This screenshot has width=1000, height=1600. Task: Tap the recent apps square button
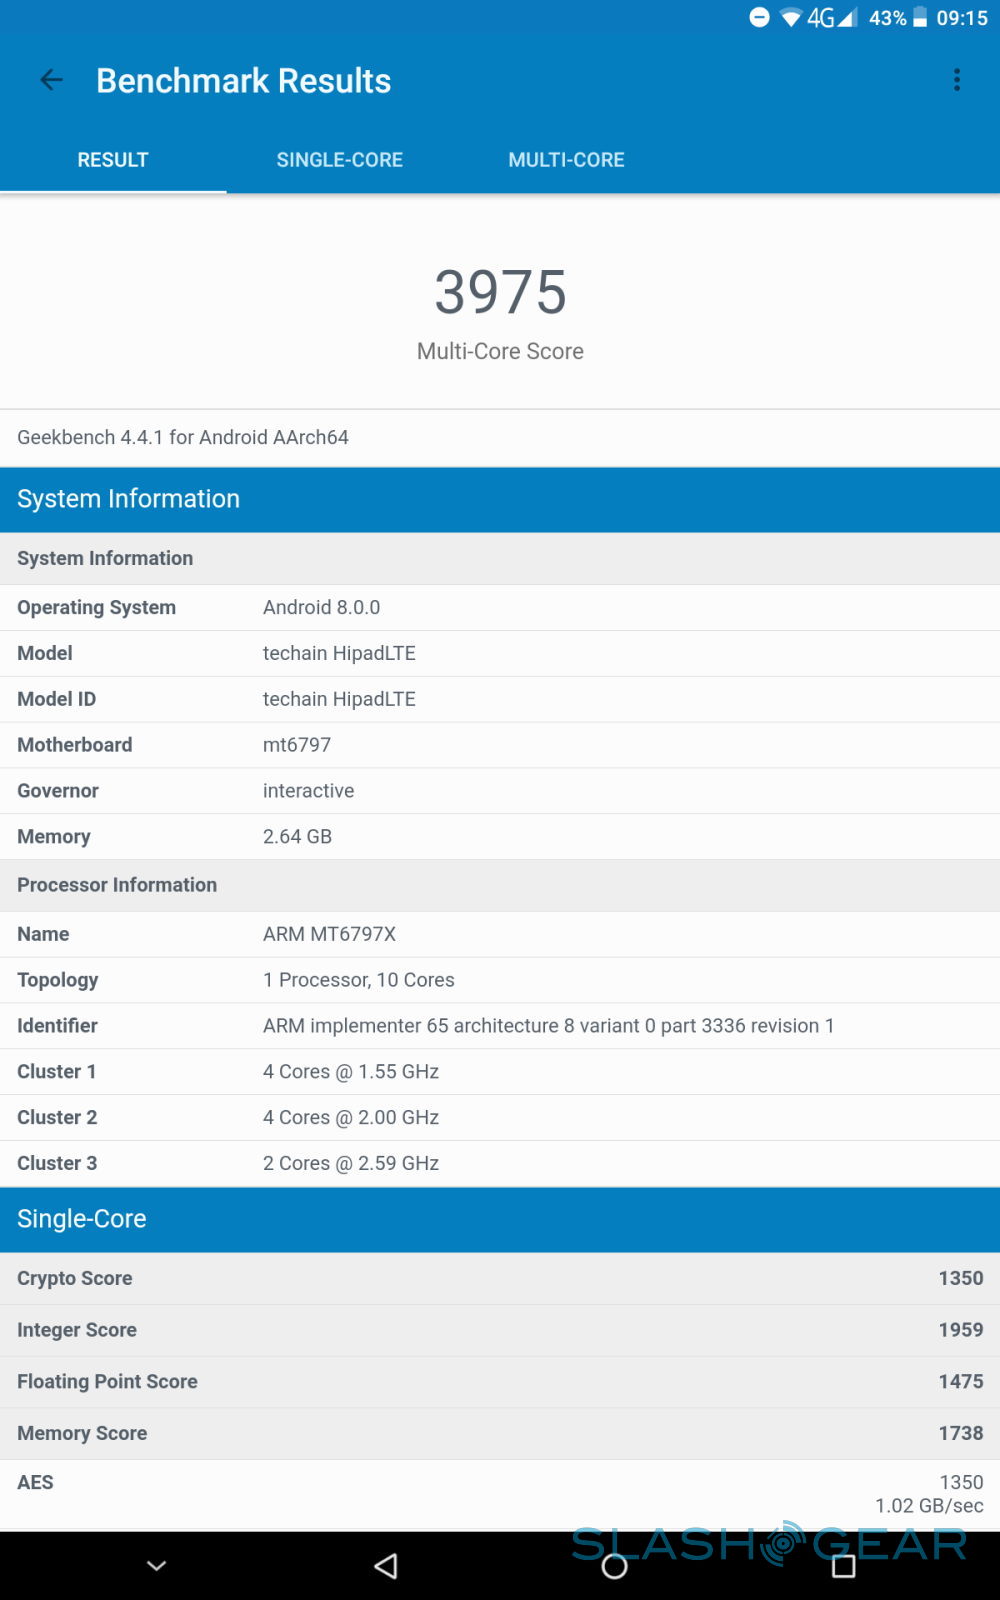click(x=843, y=1566)
